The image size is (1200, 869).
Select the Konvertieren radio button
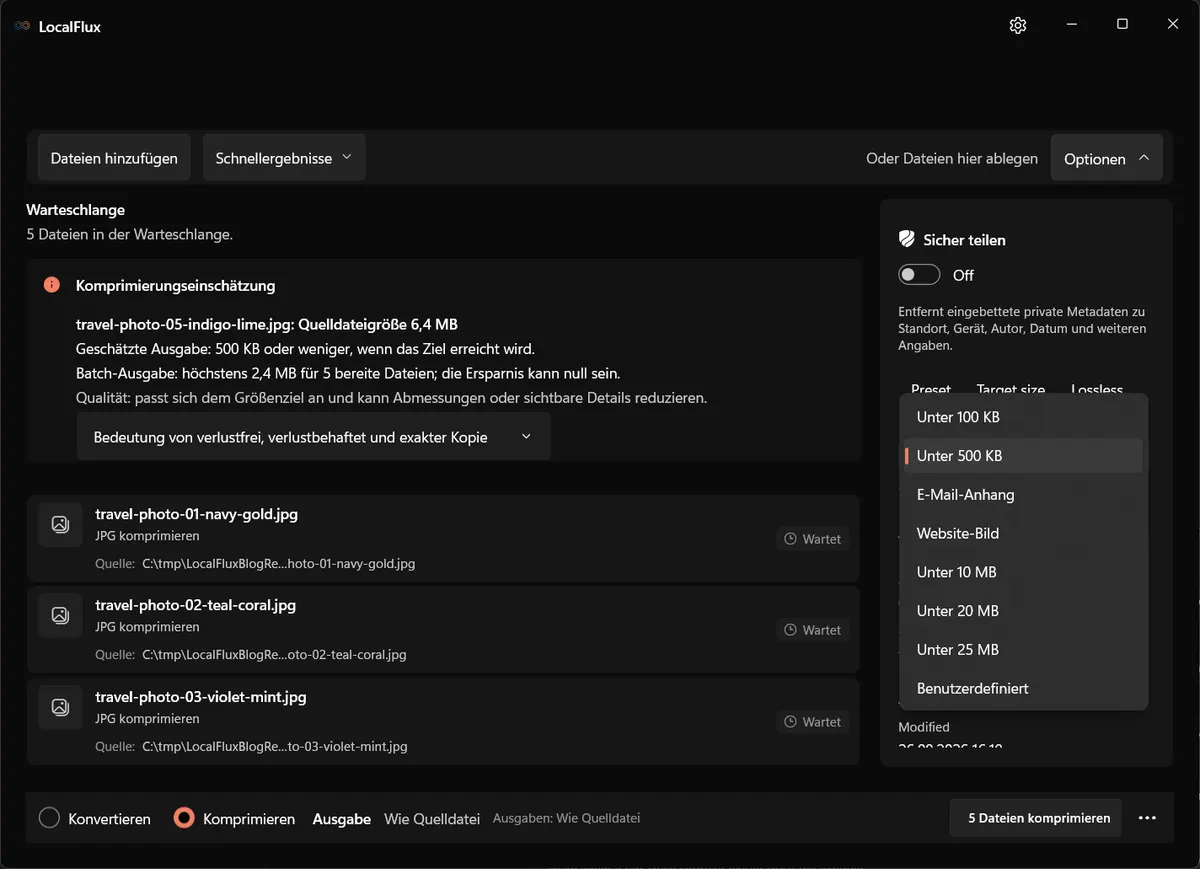pos(49,818)
